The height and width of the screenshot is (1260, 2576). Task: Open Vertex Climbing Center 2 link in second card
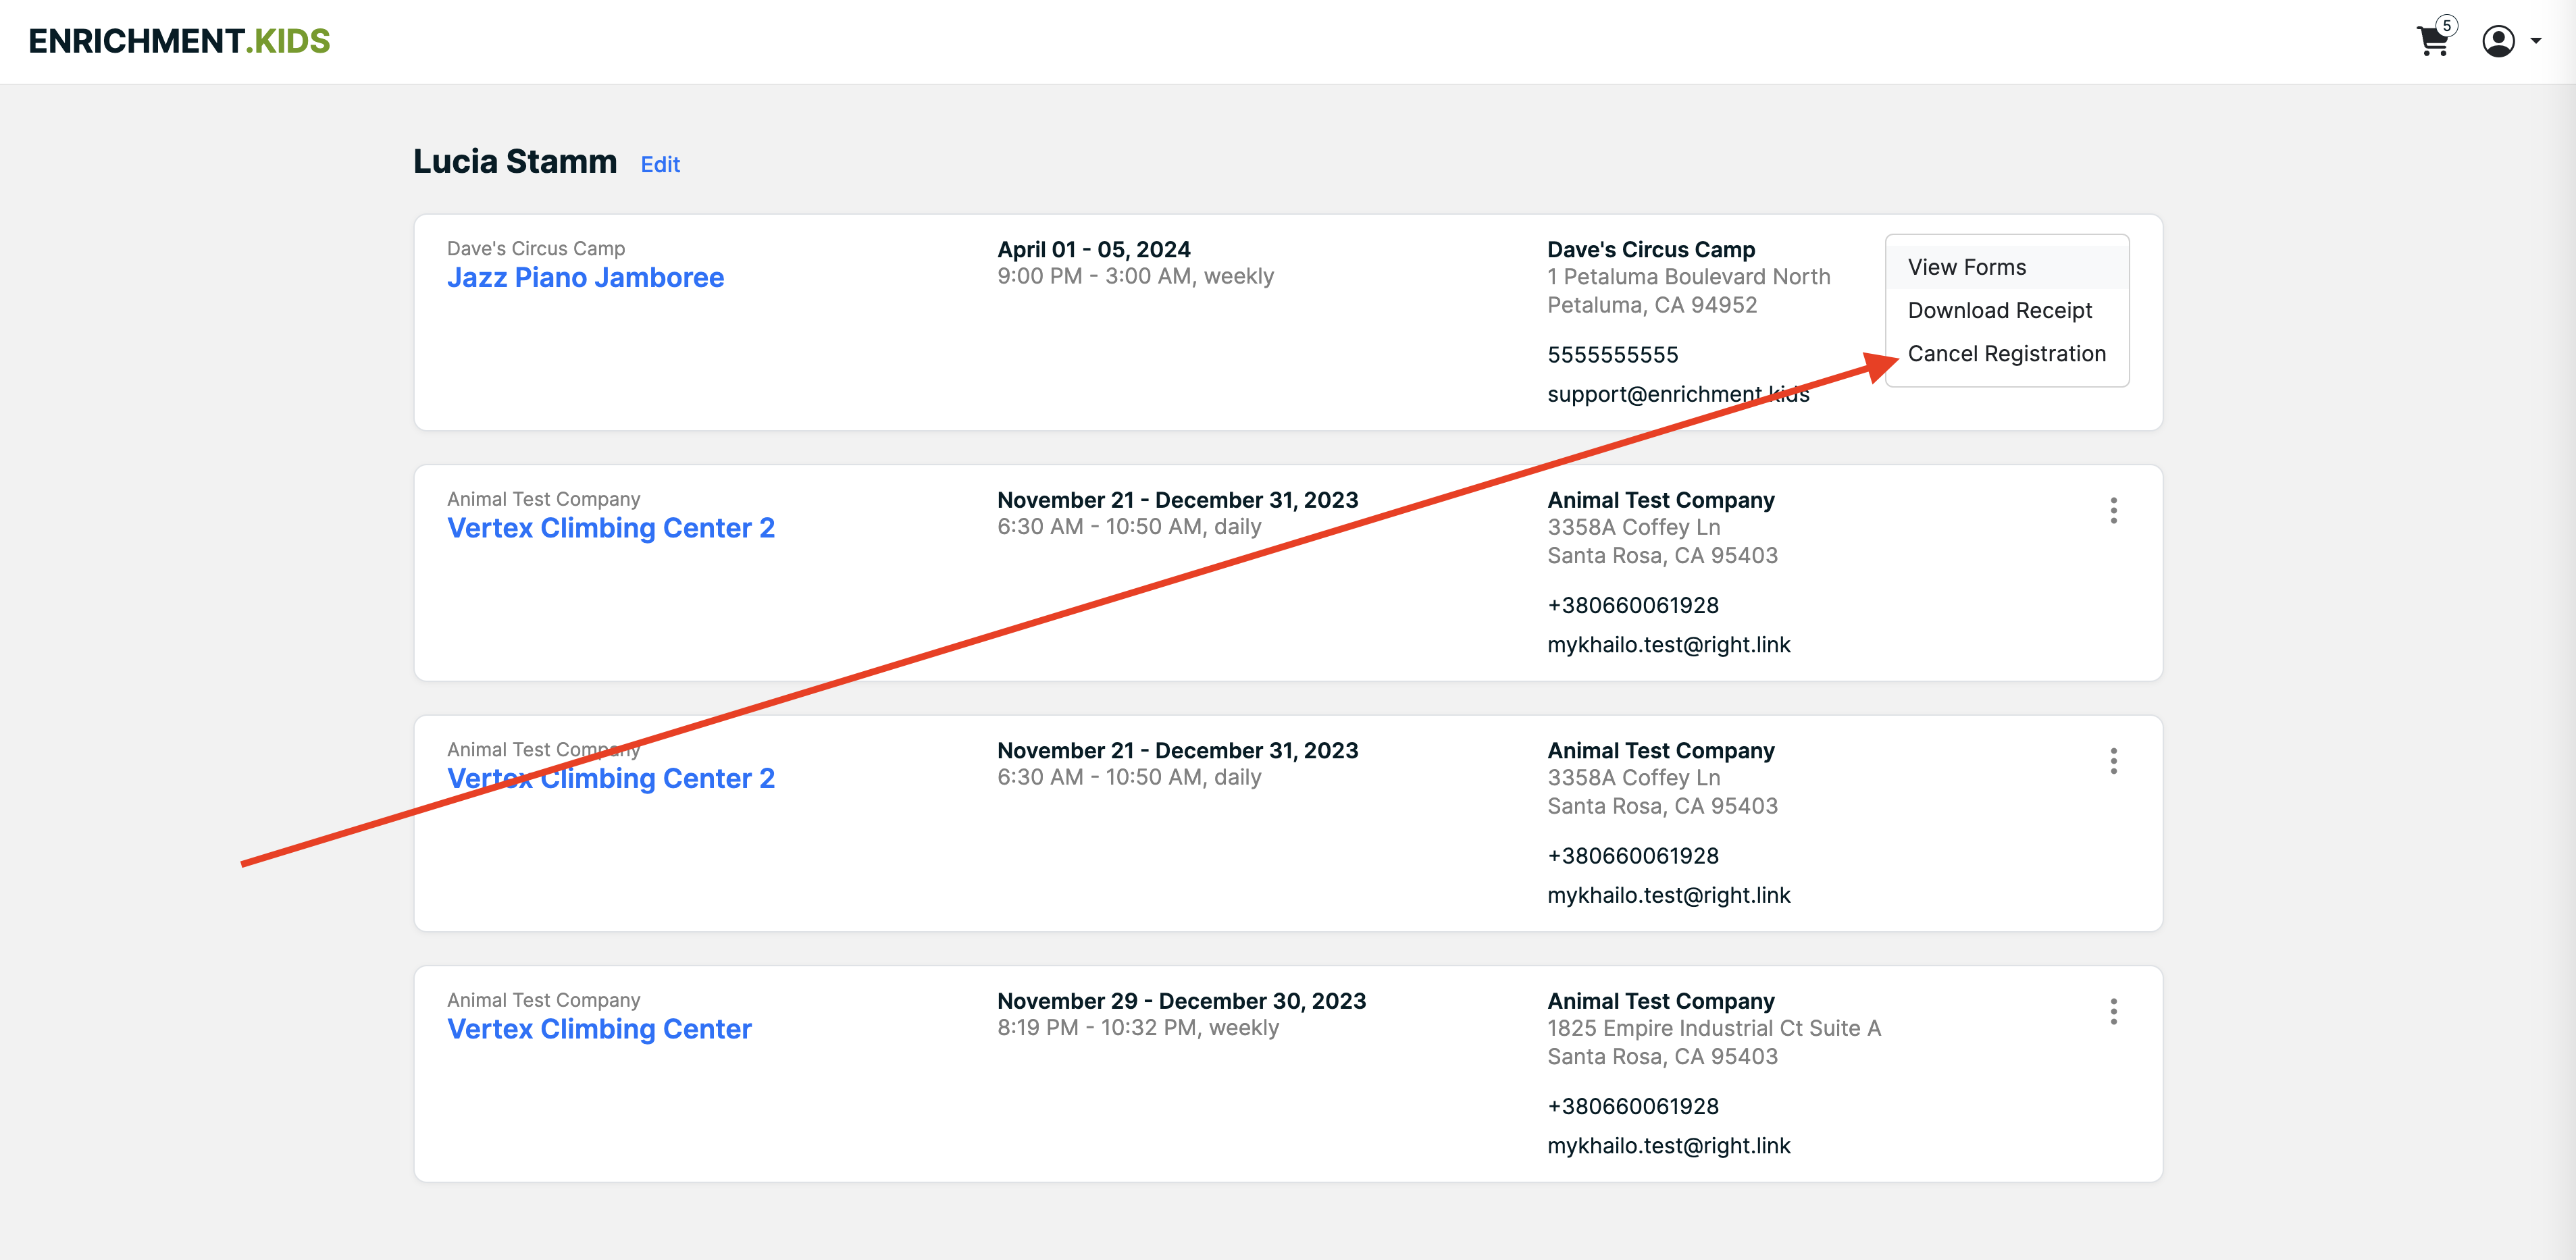pos(610,528)
